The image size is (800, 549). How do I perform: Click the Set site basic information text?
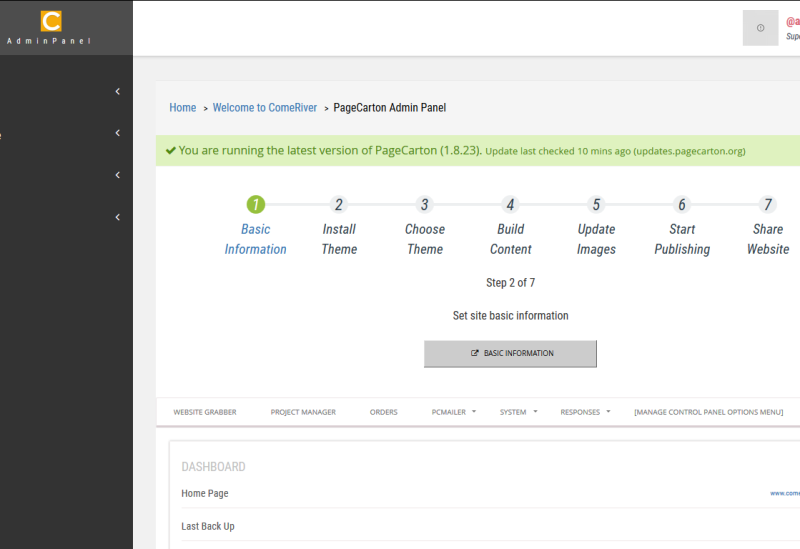(x=510, y=316)
